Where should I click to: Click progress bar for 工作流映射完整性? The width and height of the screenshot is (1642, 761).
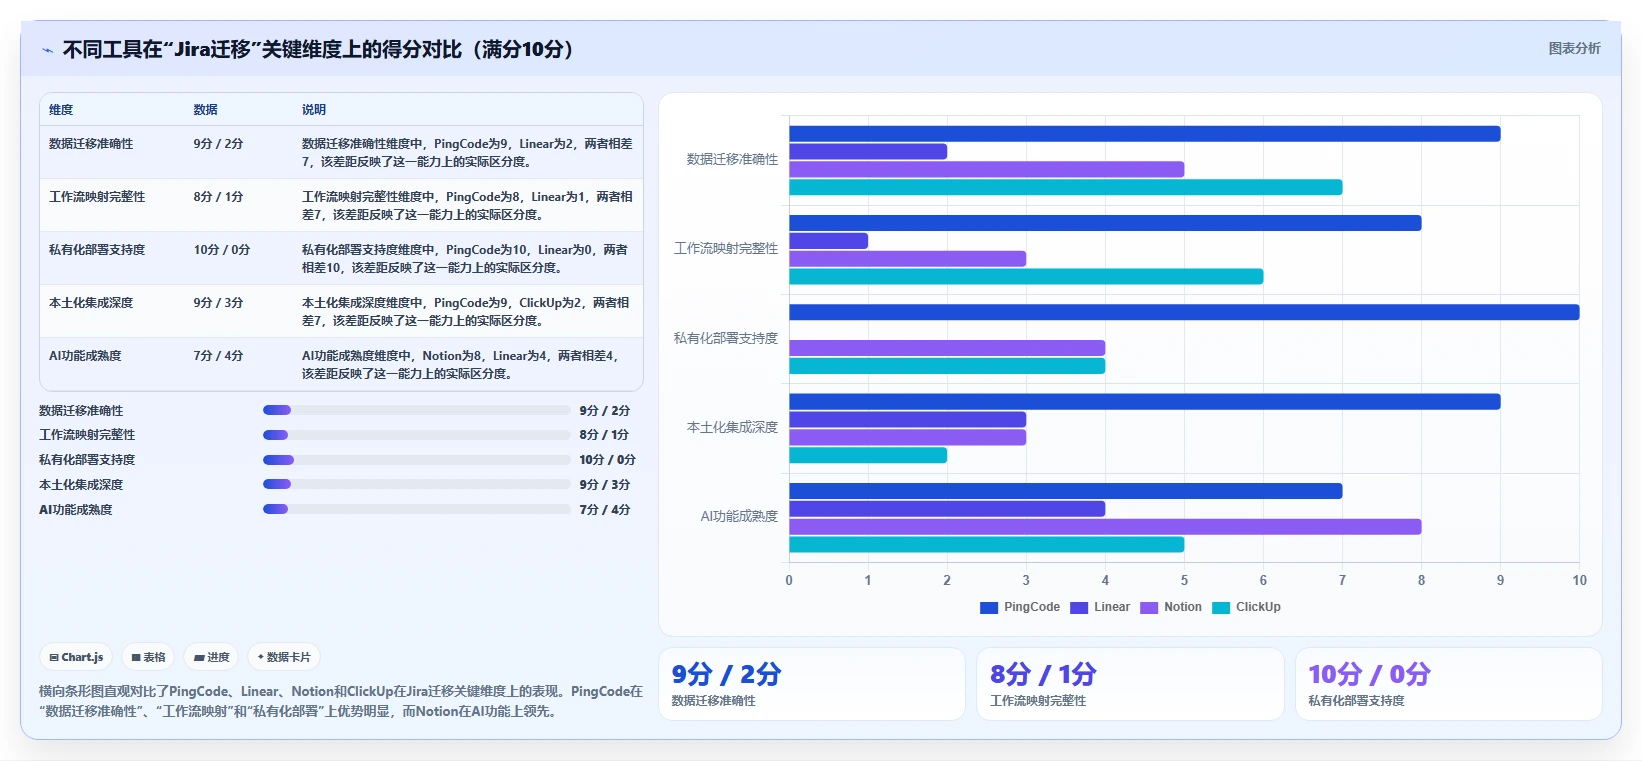pos(416,435)
